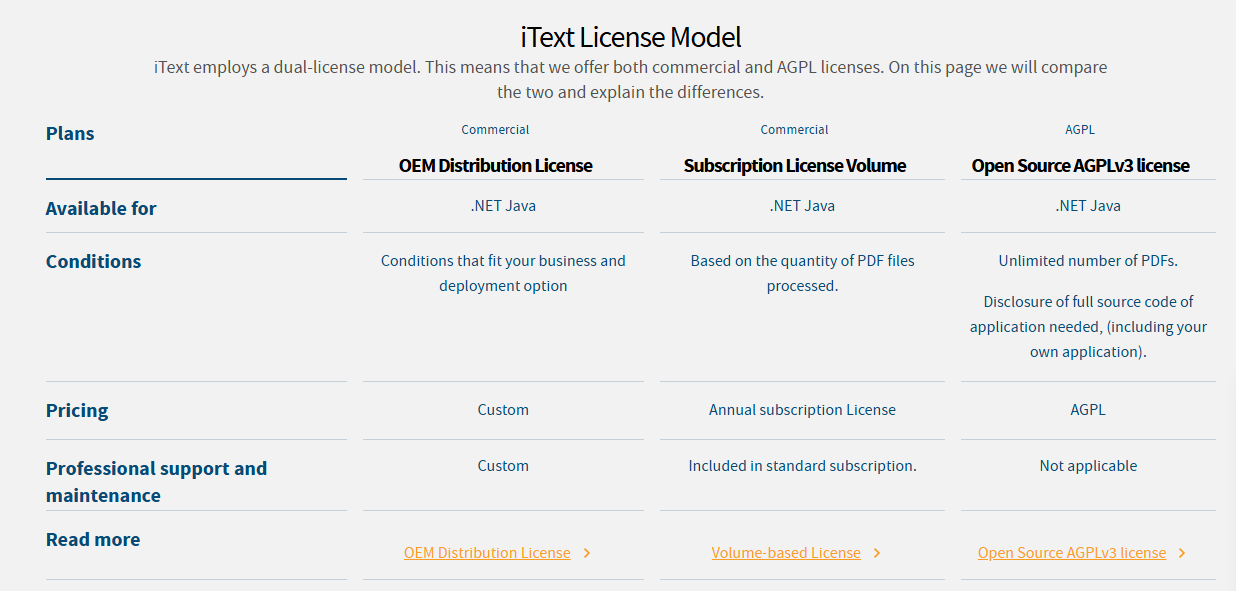This screenshot has height=591, width=1236.
Task: Click the Commercial tag above OEM Distribution License
Action: pyautogui.click(x=495, y=130)
